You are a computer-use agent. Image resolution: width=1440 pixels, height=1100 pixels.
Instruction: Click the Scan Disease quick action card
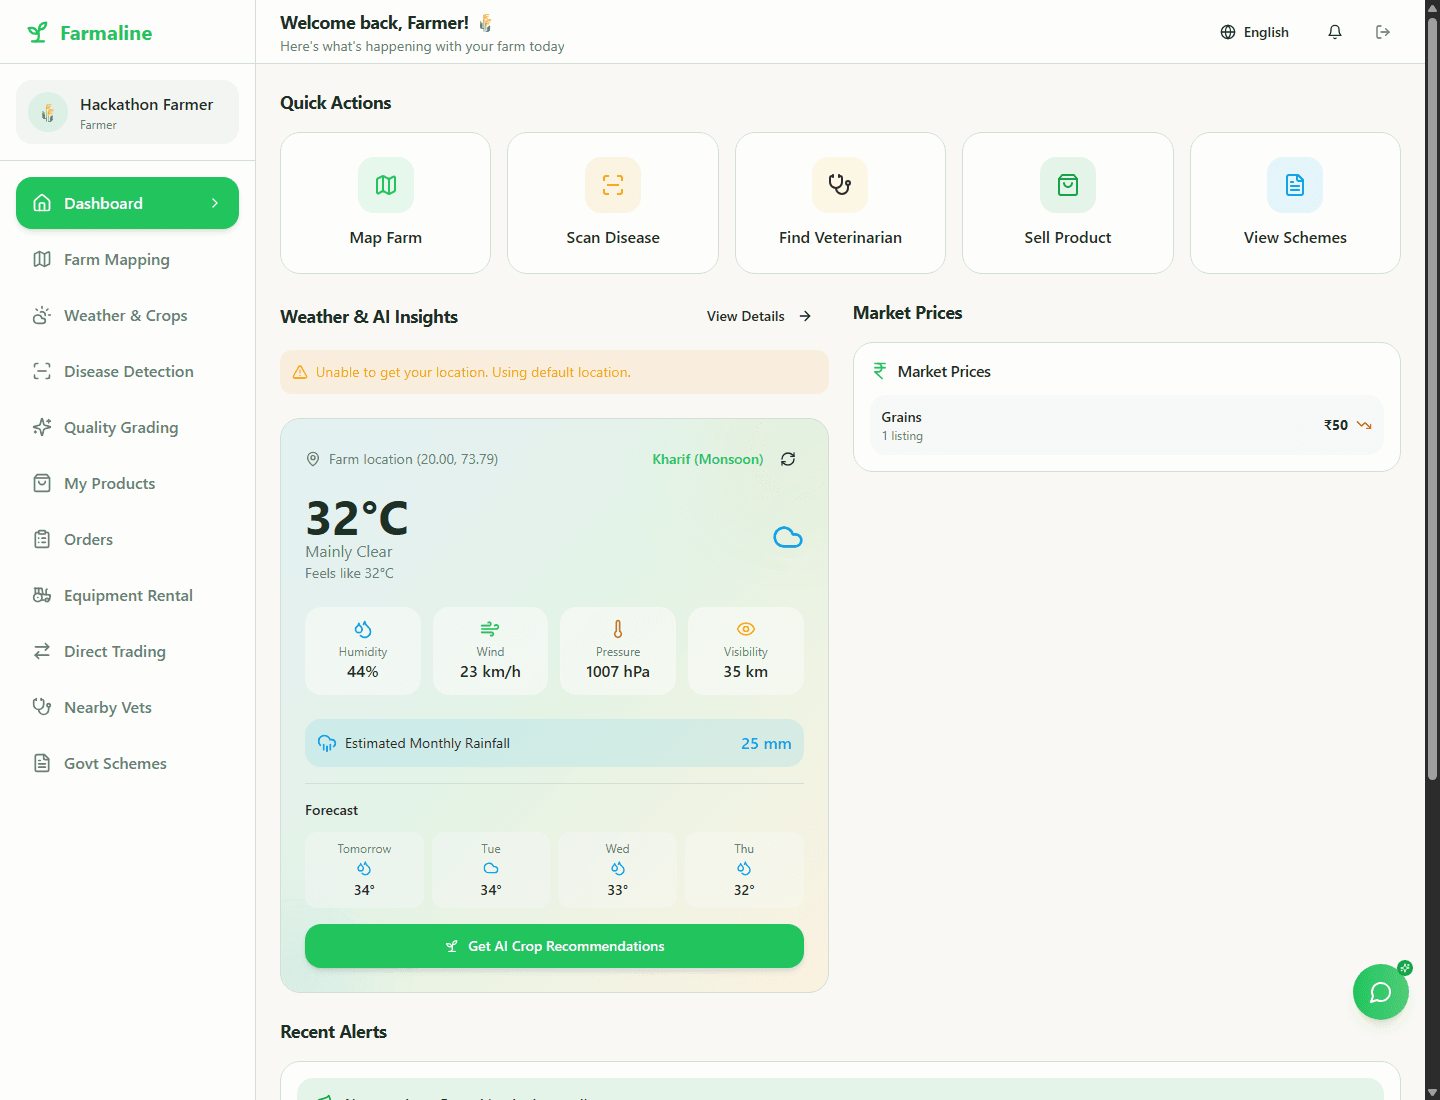613,203
